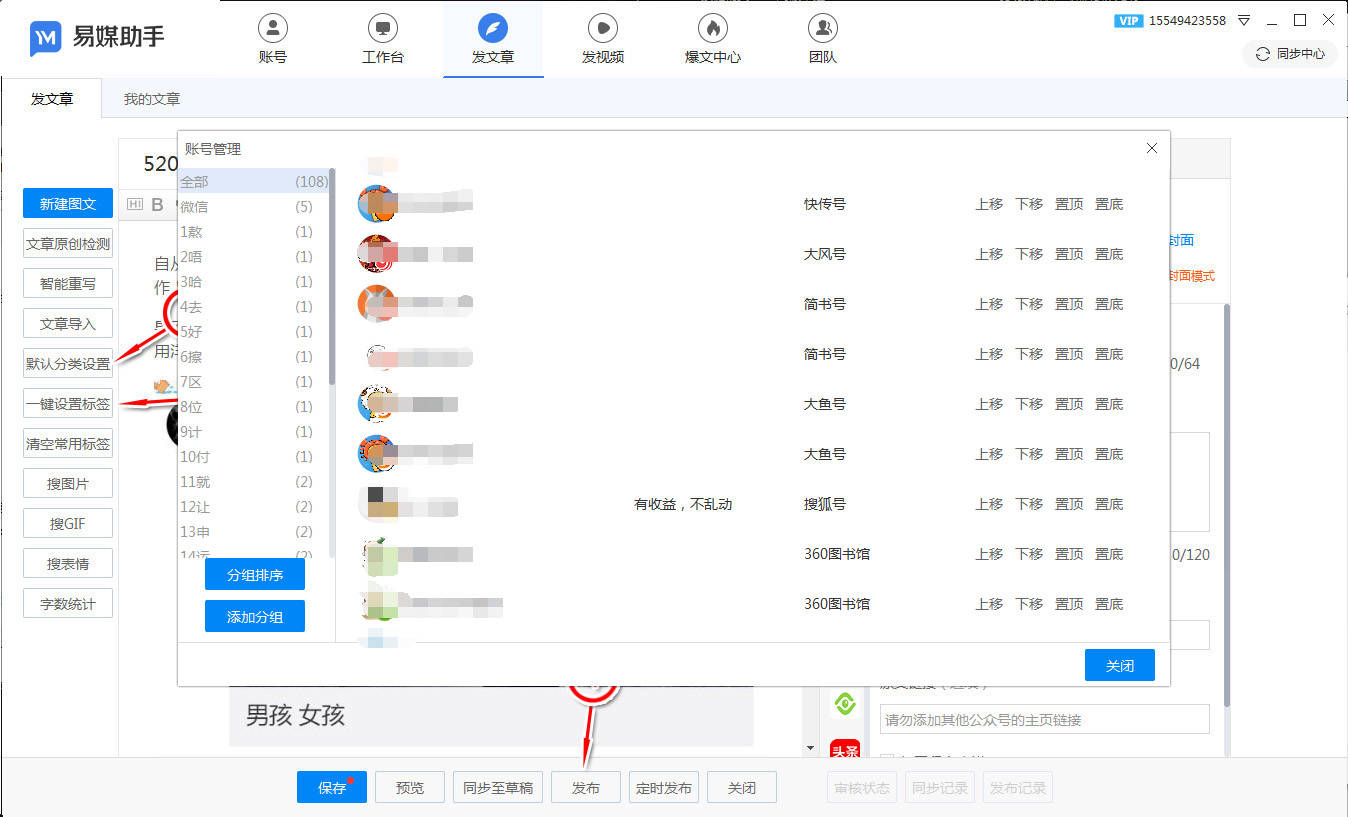Open the 爆文中心 hot articles center
This screenshot has height=817, width=1348.
tap(712, 39)
